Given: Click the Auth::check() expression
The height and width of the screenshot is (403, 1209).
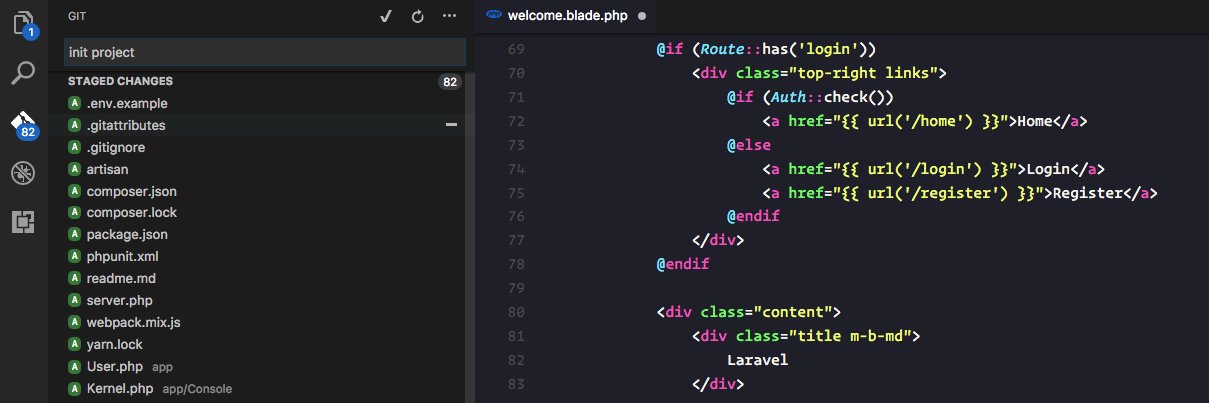Looking at the screenshot, I should click(x=829, y=97).
